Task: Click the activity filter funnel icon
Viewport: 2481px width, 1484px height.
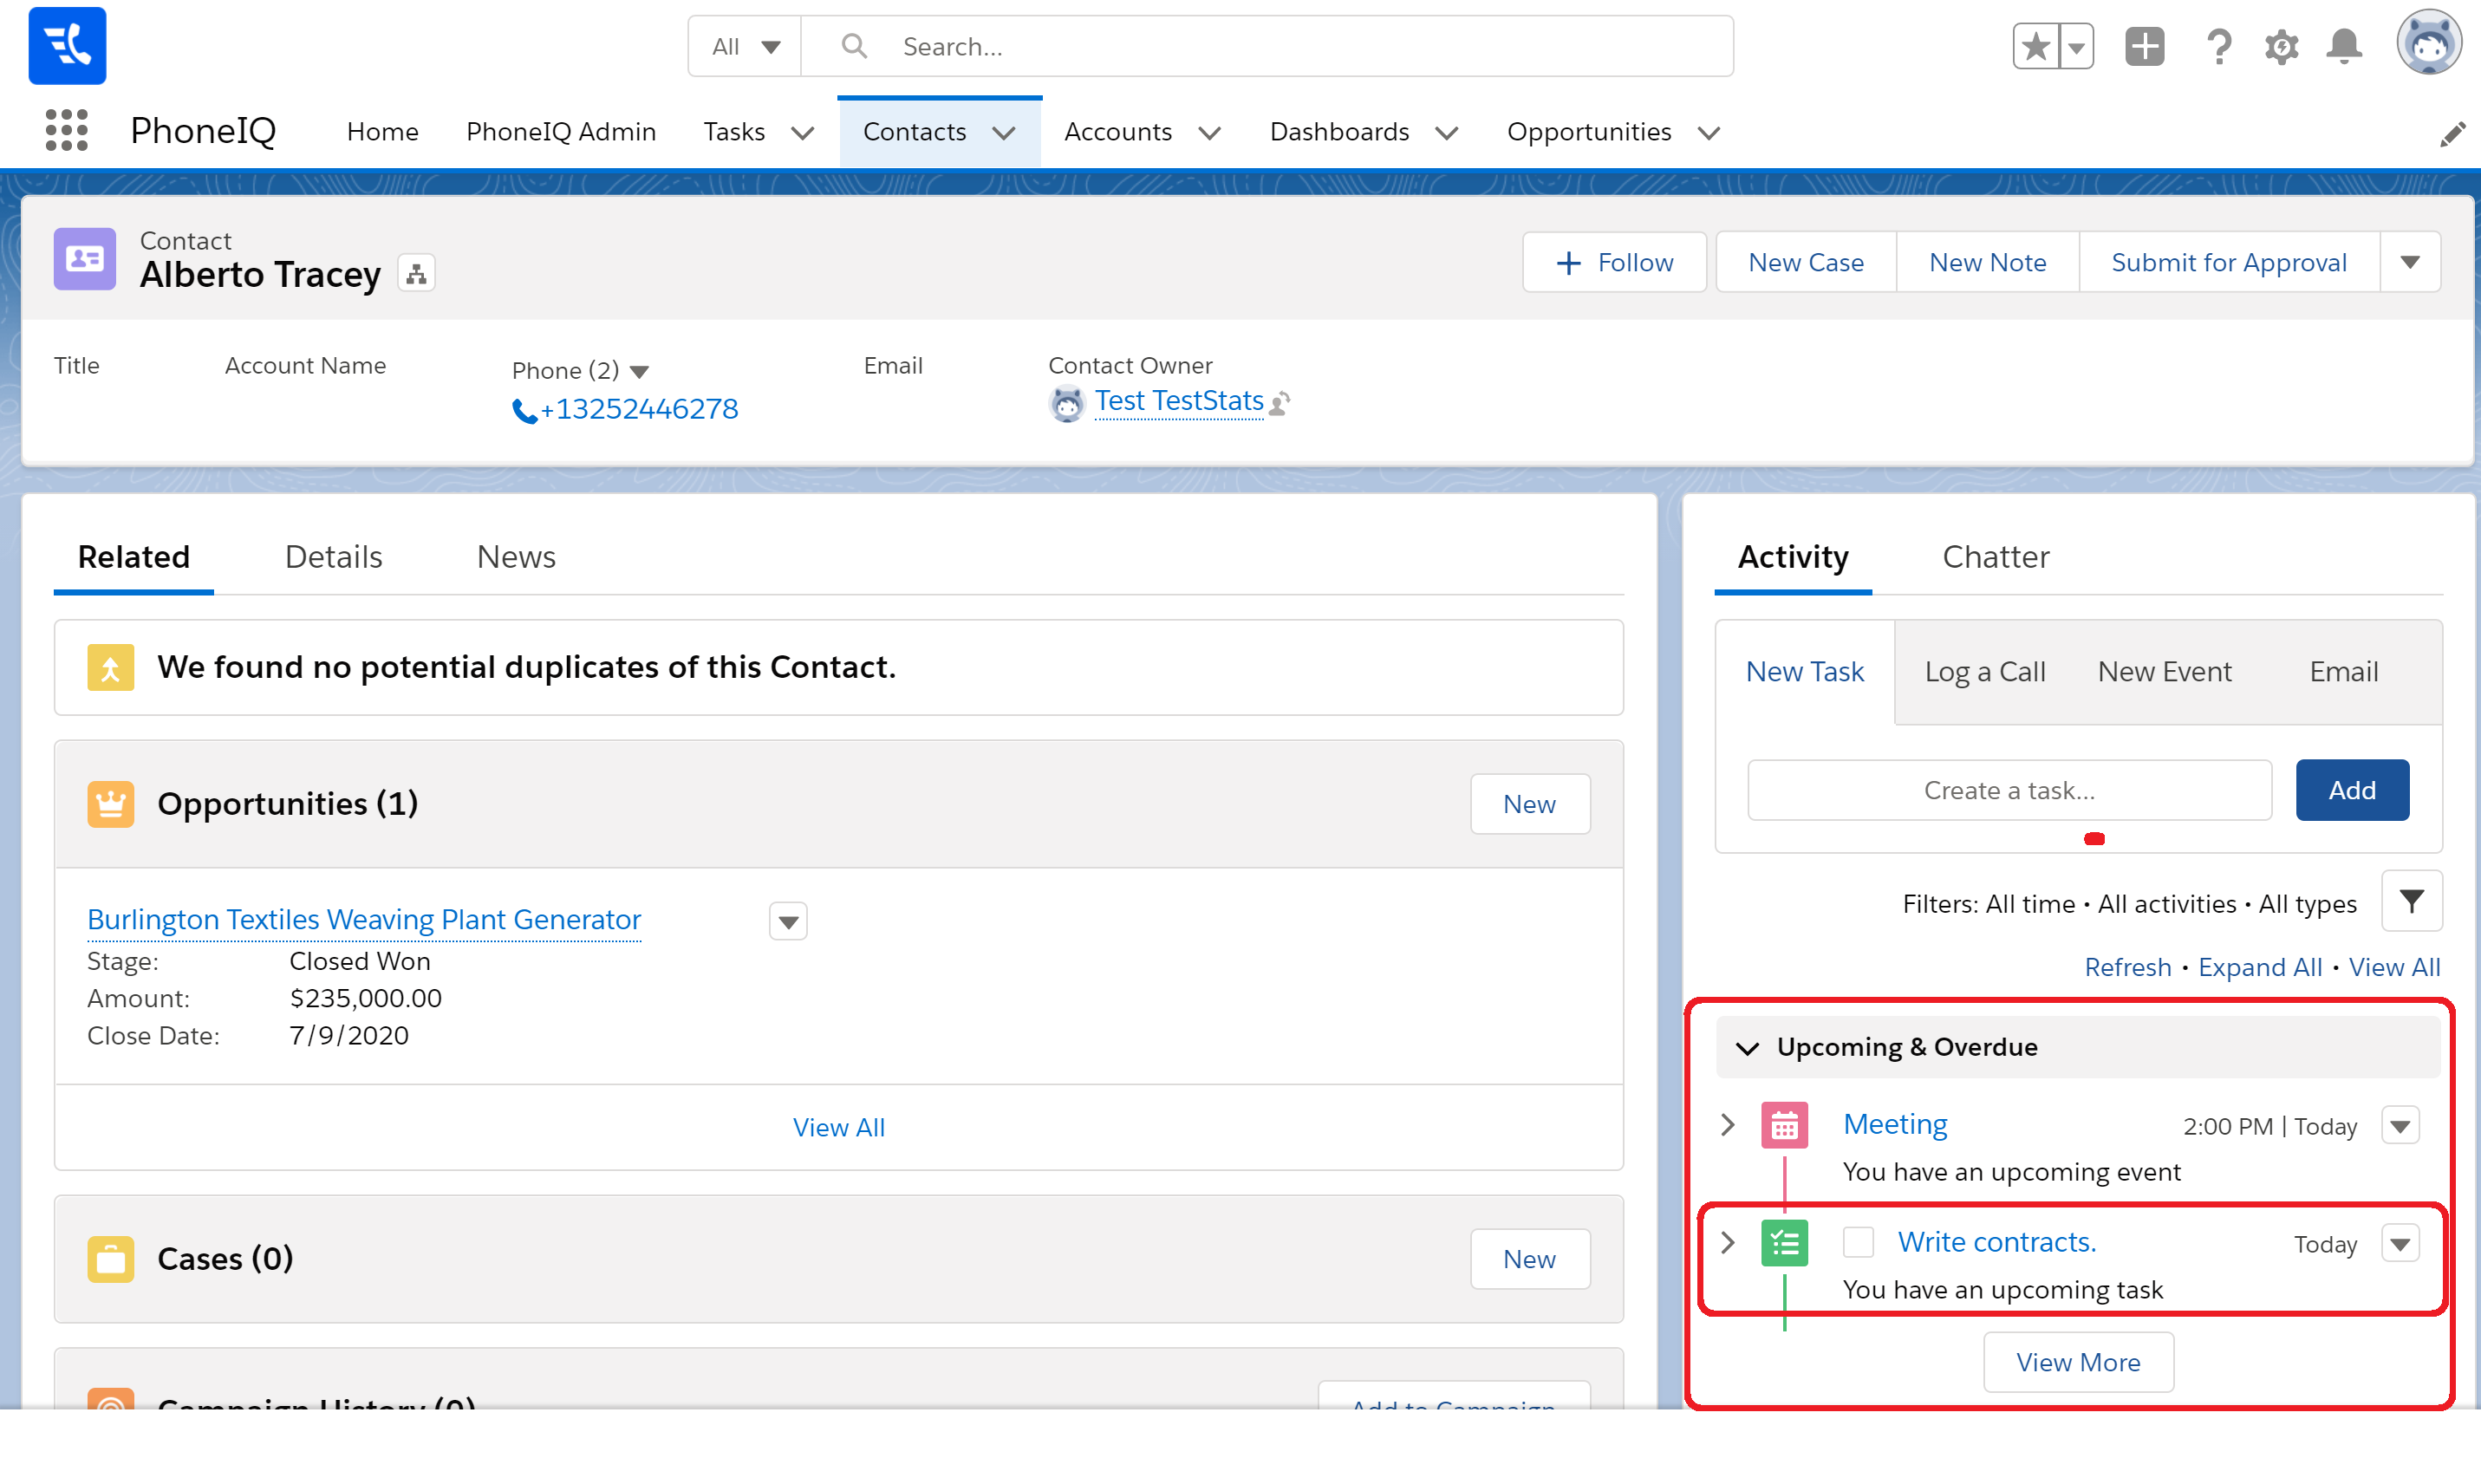Action: click(2411, 902)
